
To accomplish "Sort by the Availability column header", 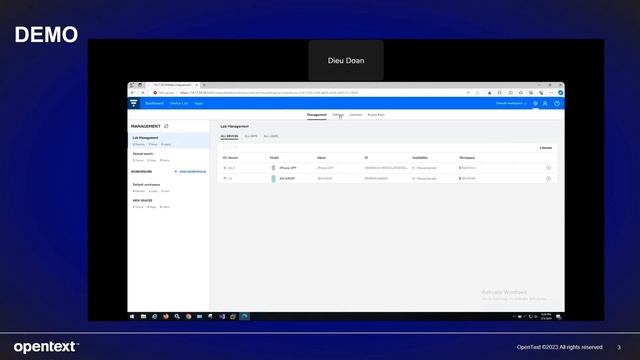I will coord(420,158).
